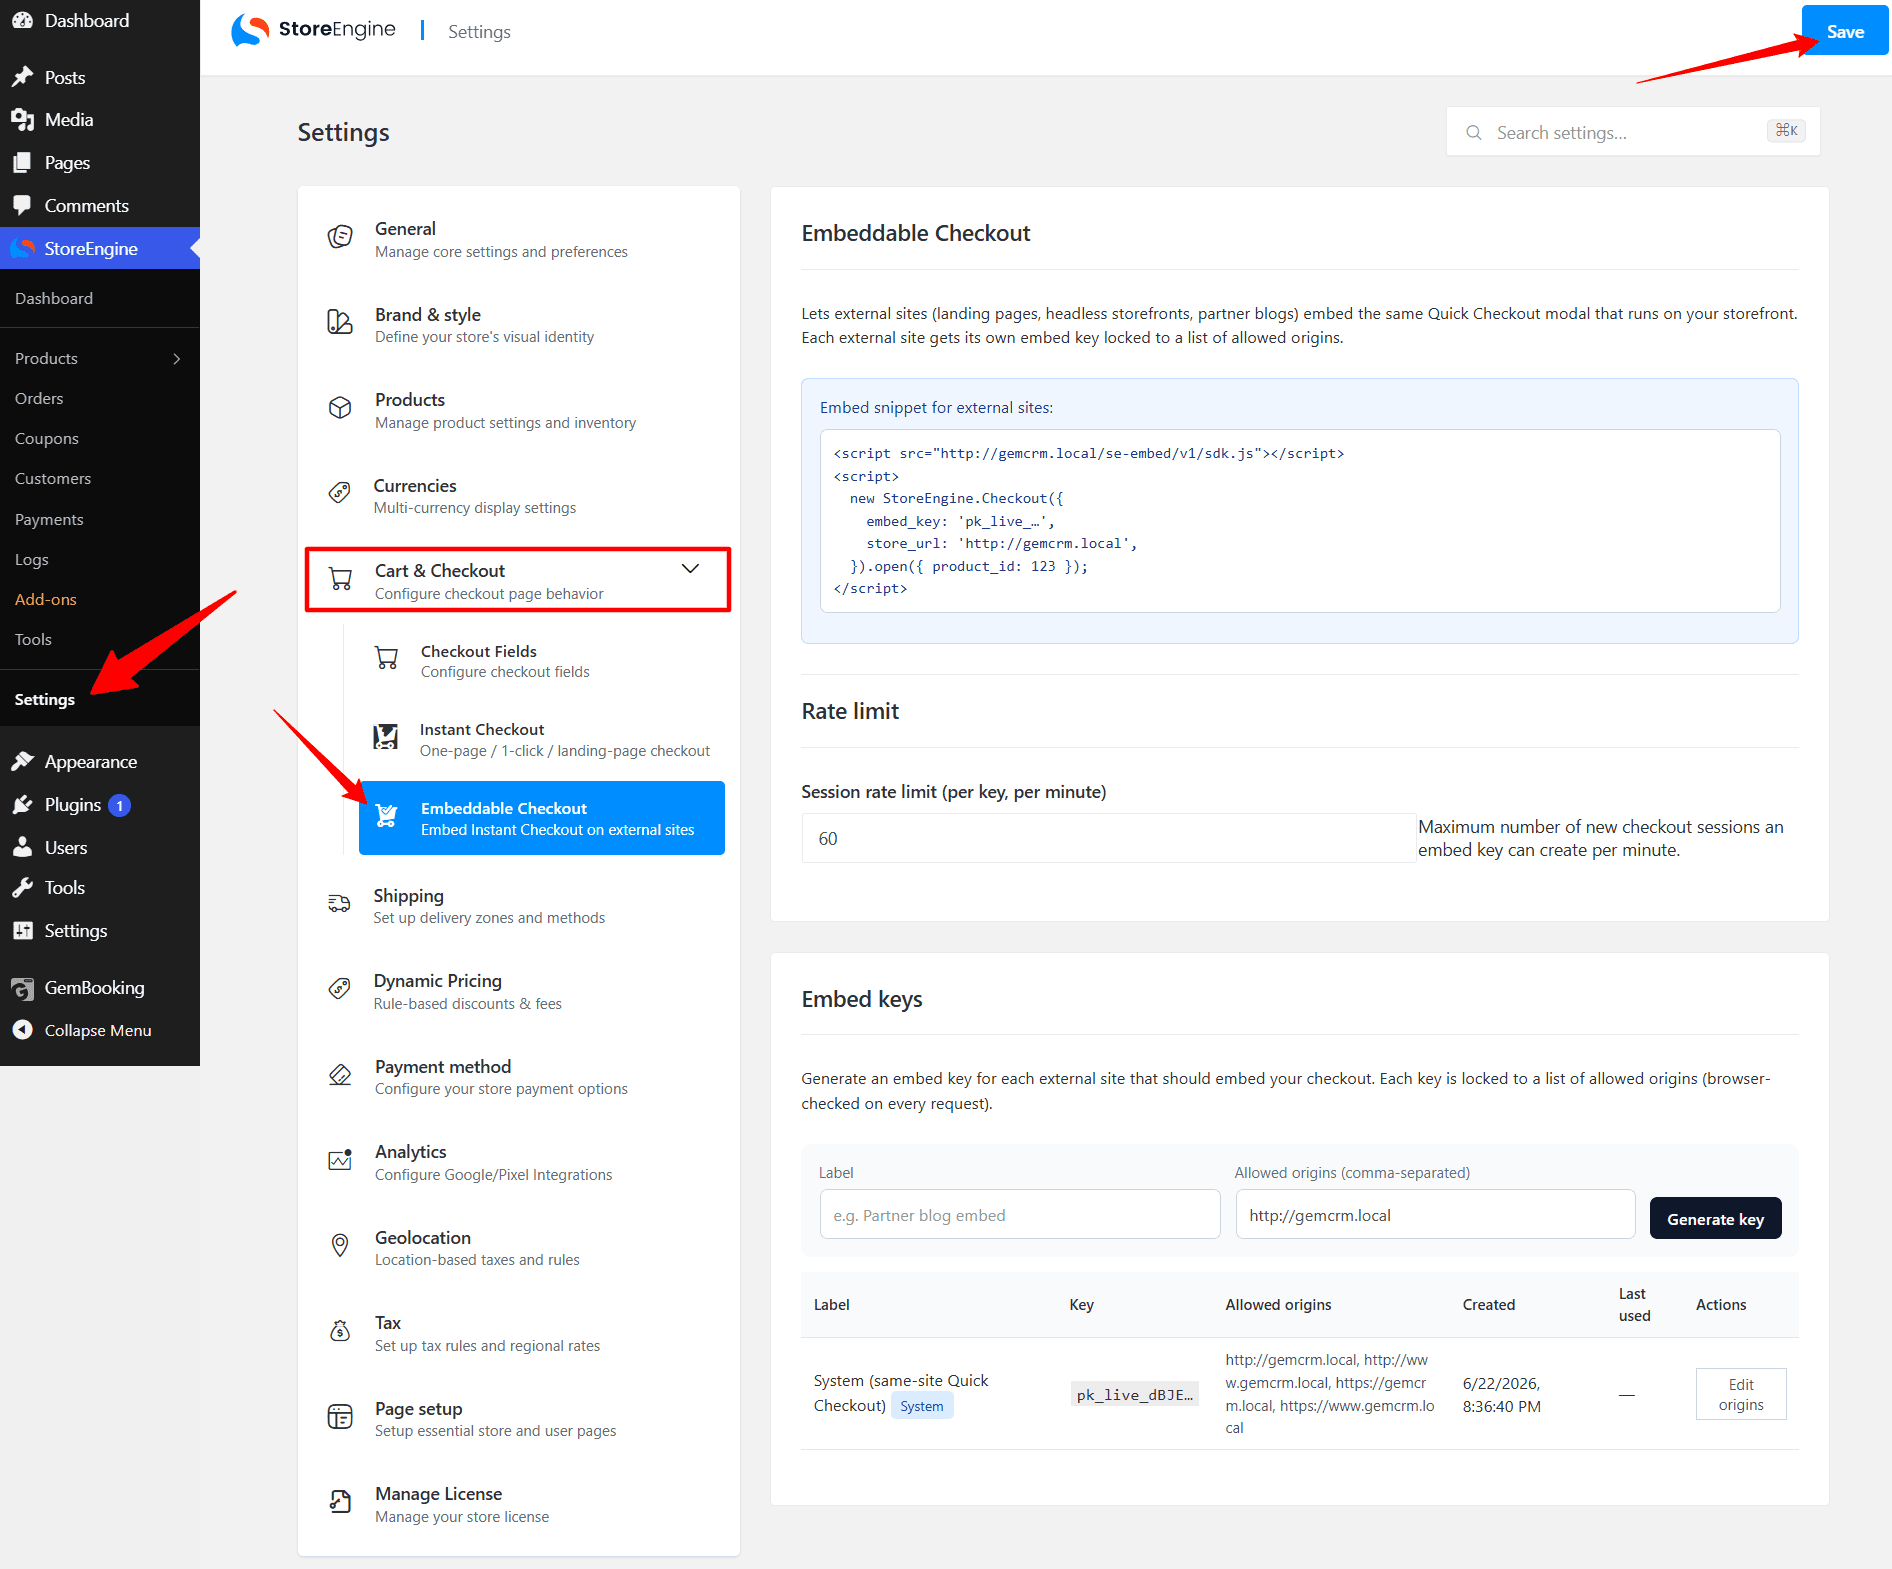Click the Cart & Checkout cart icon

tap(340, 579)
